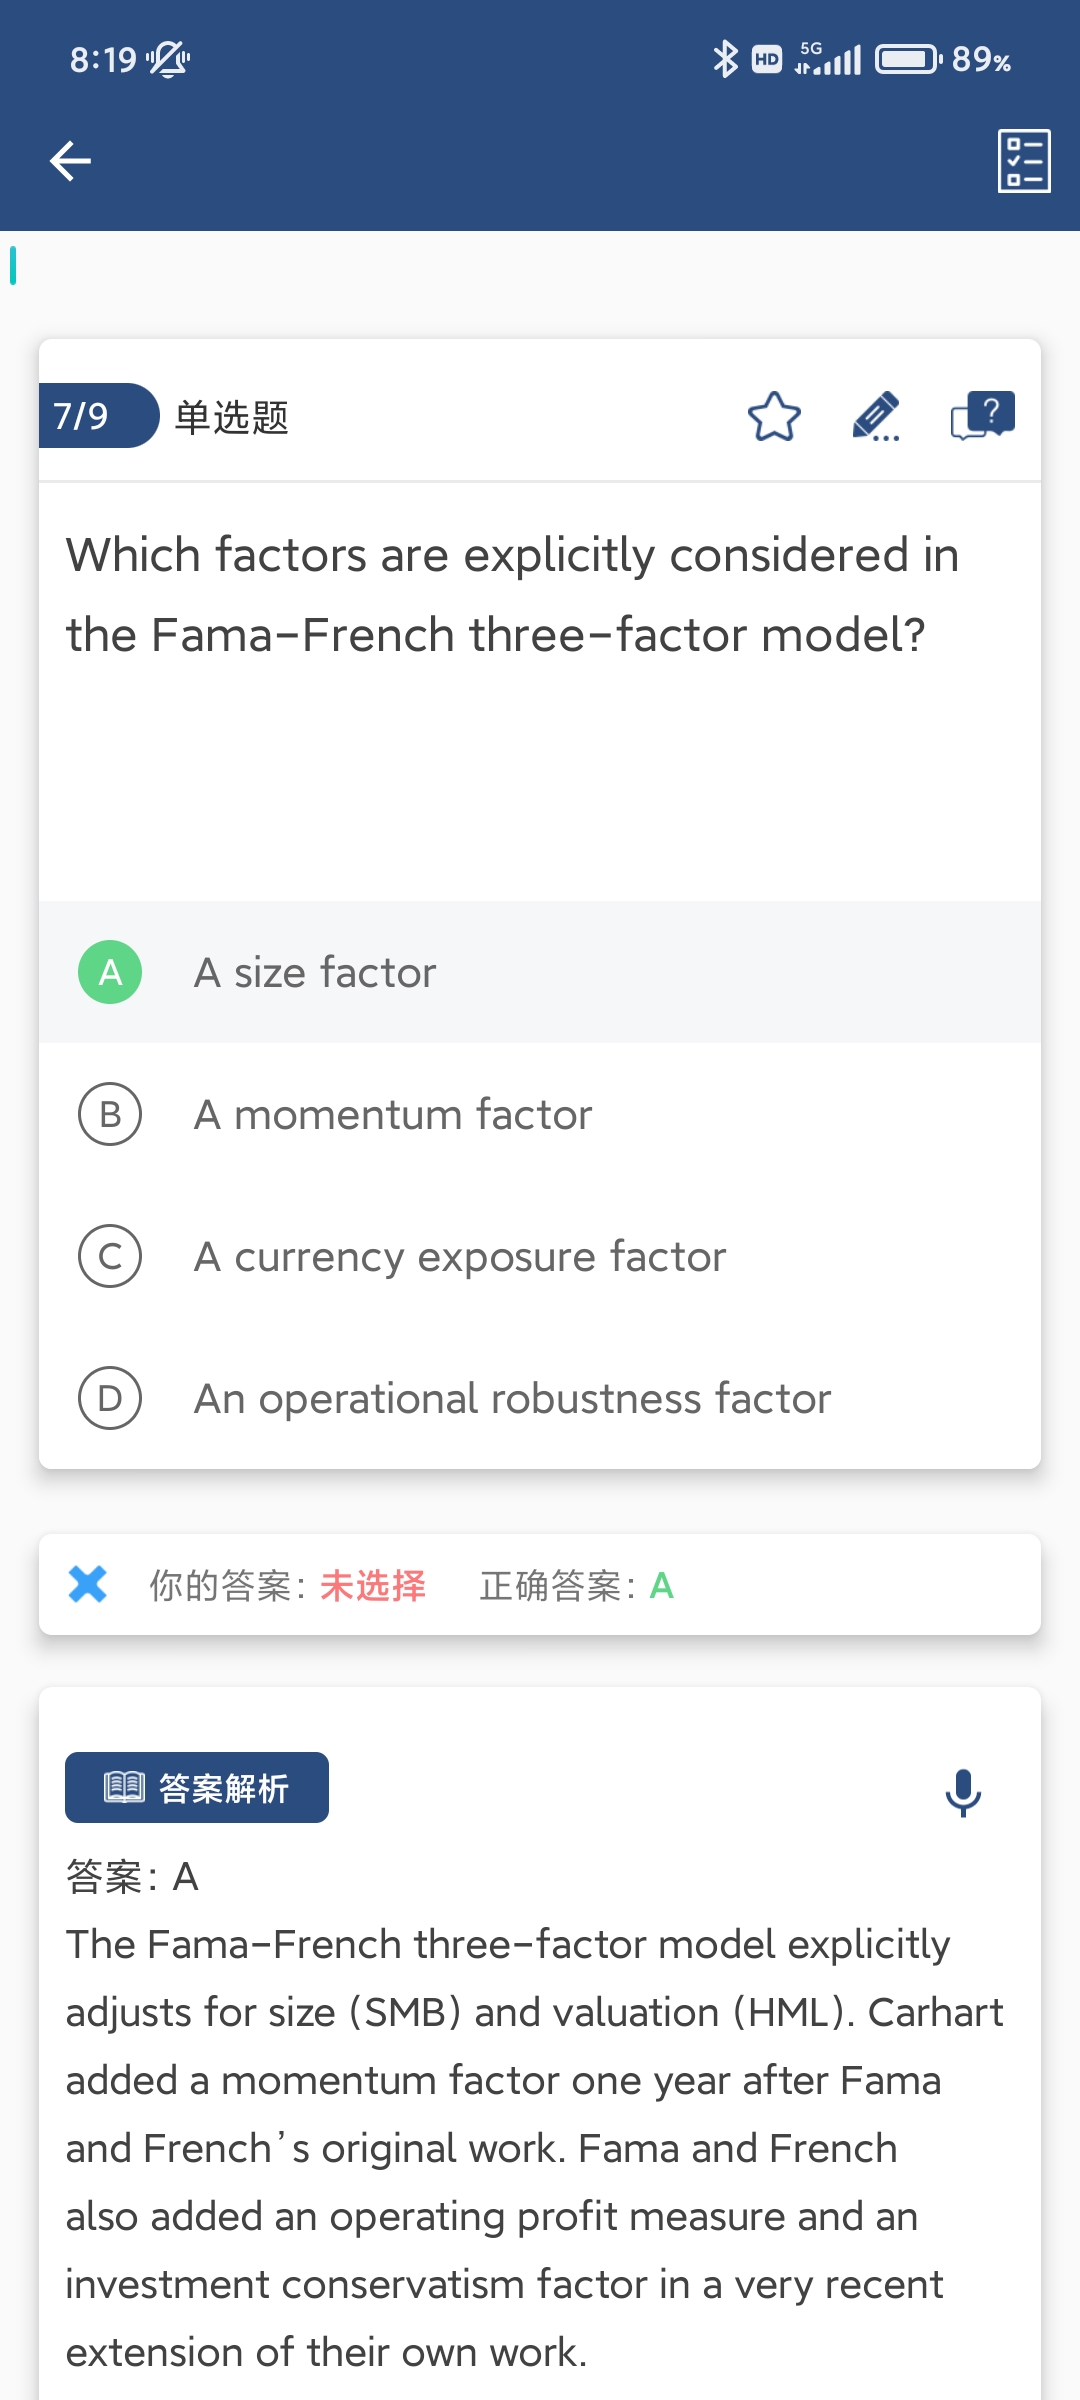Viewport: 1080px width, 2400px height.
Task: Tap the question text about Fama-French
Action: pos(512,595)
